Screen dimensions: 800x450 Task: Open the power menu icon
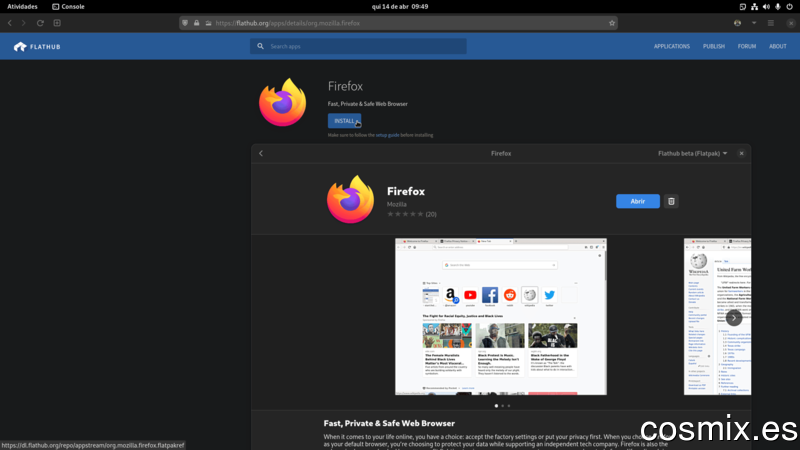[790, 7]
